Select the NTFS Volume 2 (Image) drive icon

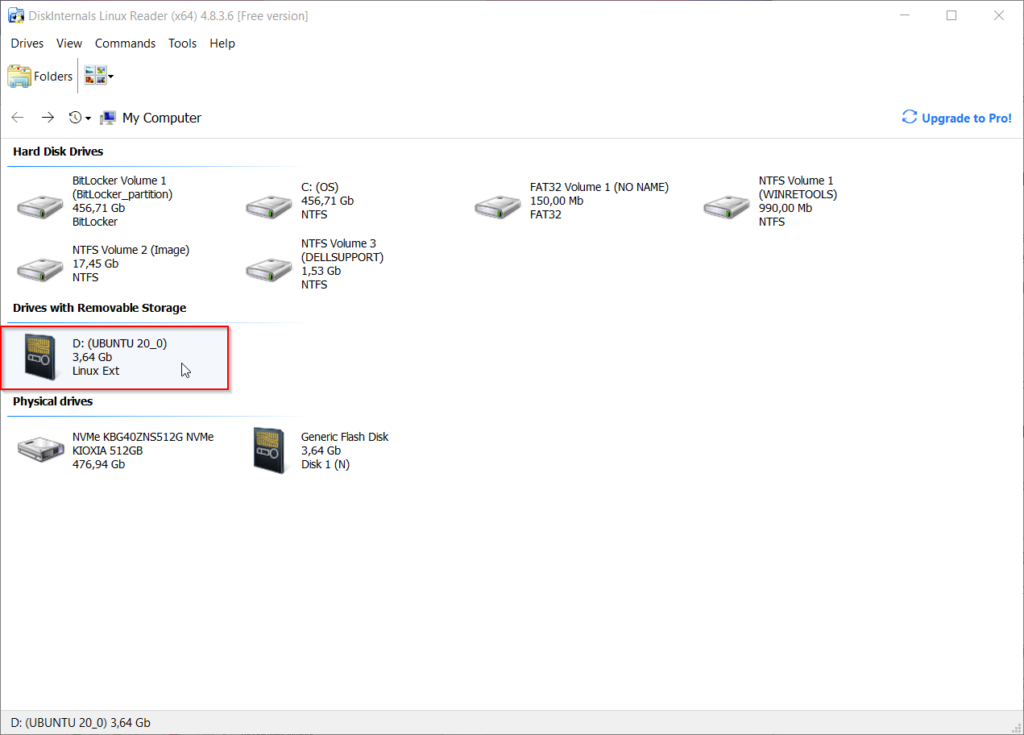(40, 269)
